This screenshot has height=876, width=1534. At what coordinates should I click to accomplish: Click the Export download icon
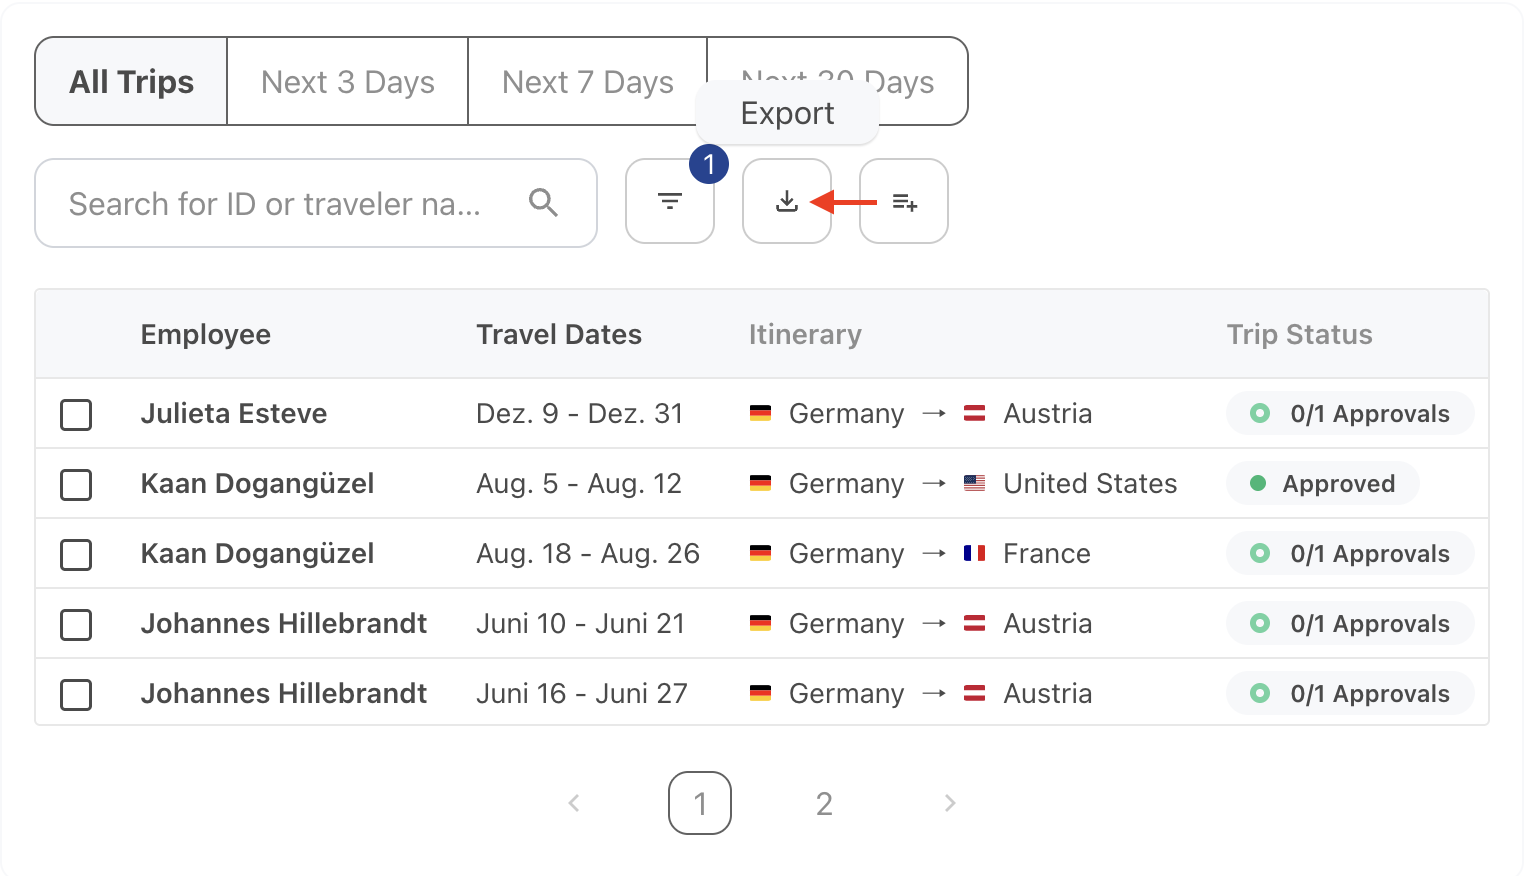tap(787, 202)
